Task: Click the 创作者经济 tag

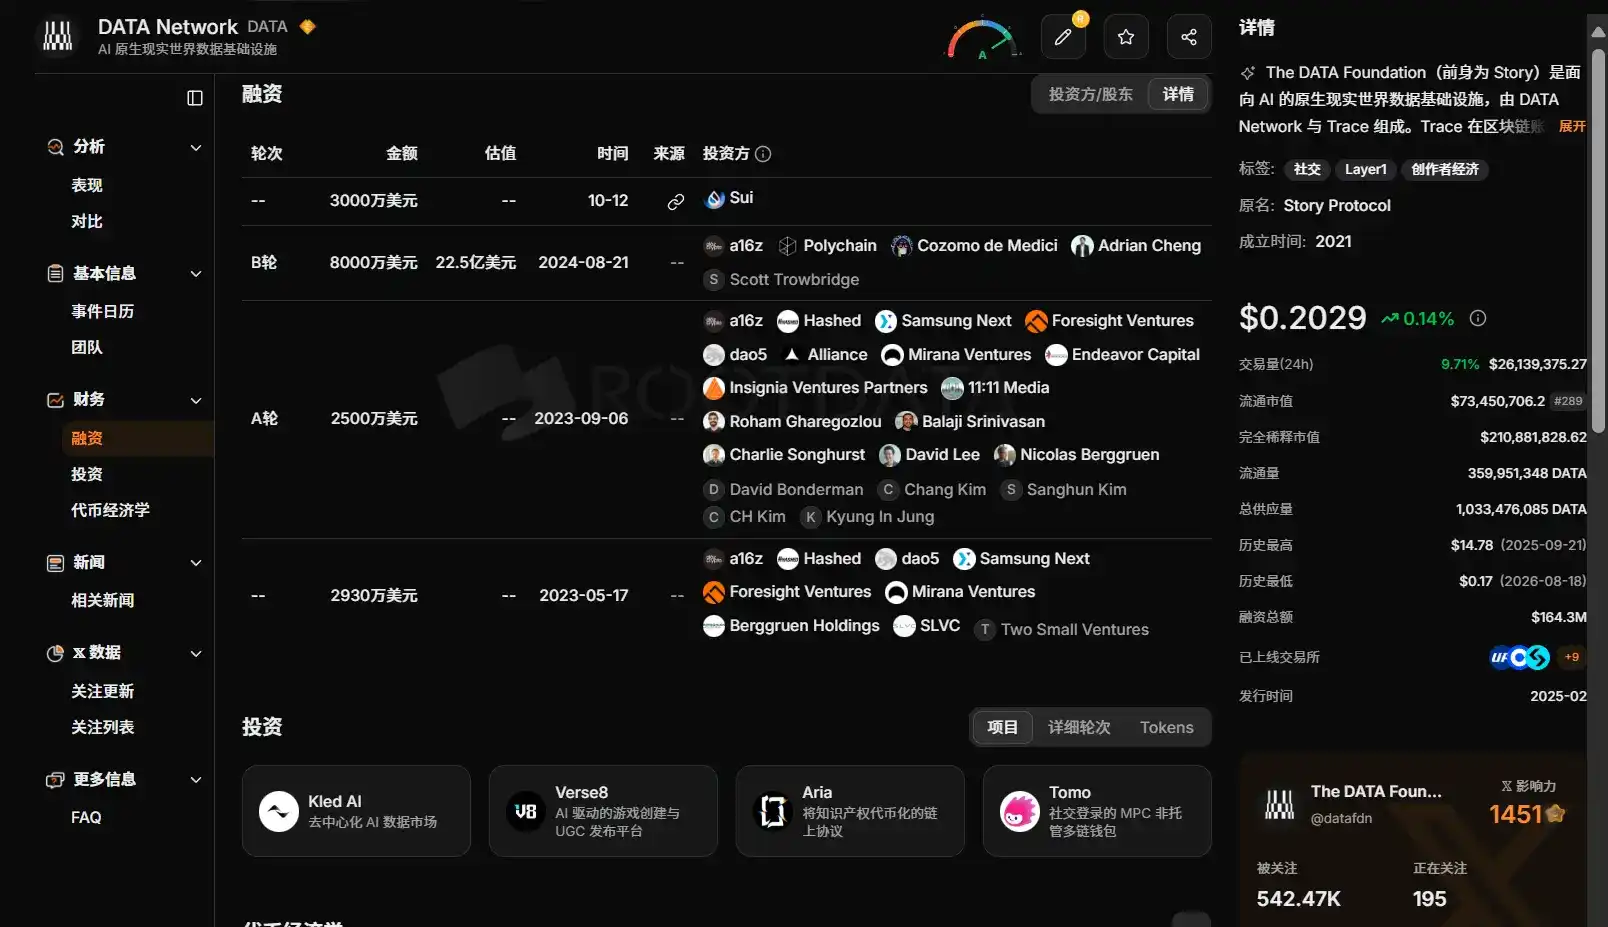Action: click(x=1445, y=169)
